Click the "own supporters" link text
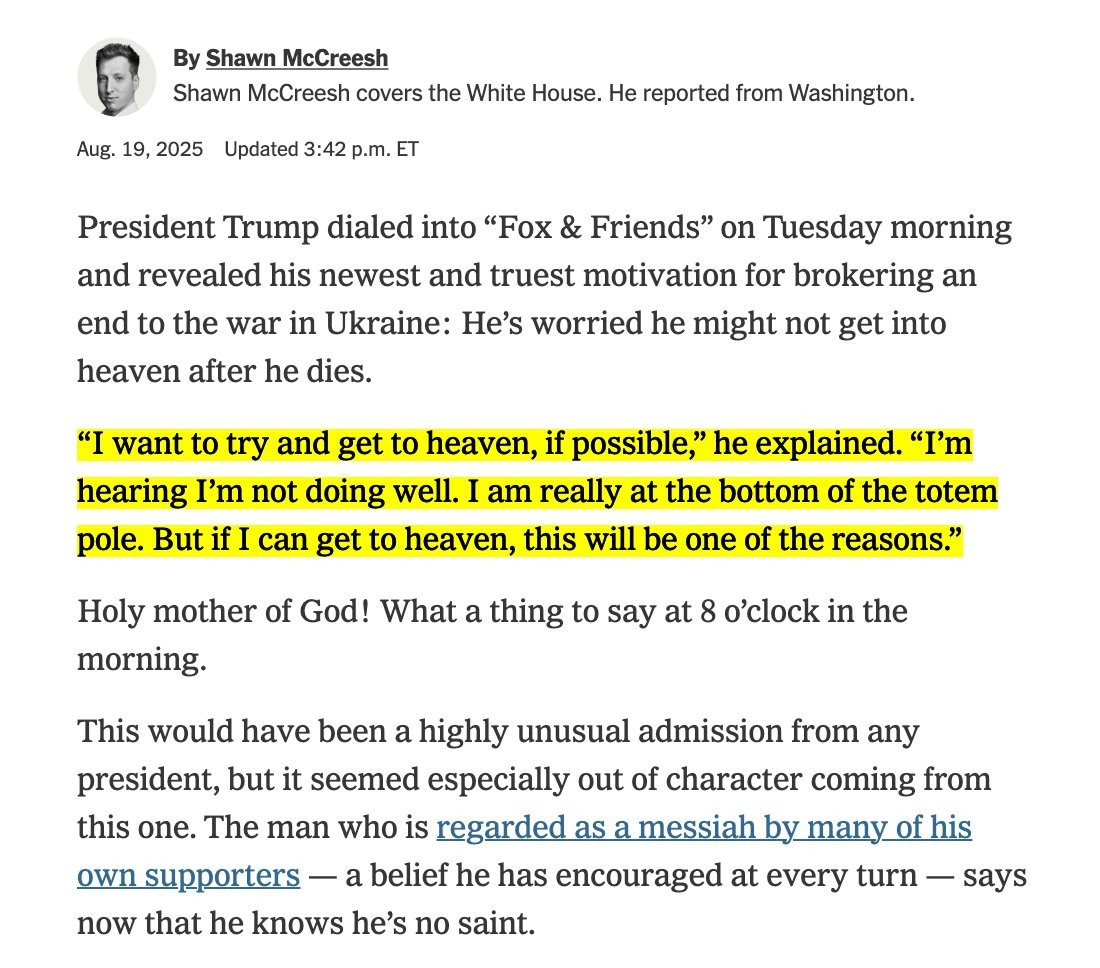This screenshot has width=1100, height=968. click(189, 875)
